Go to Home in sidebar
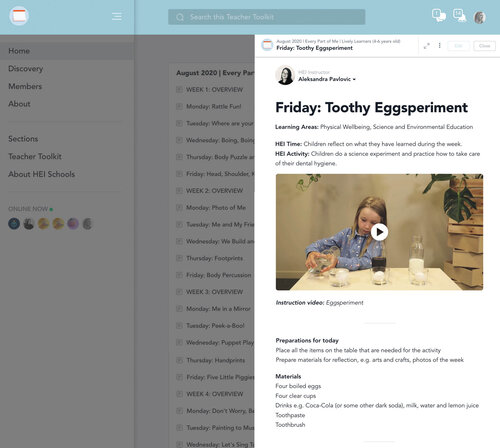Image resolution: width=500 pixels, height=448 pixels. 19,51
